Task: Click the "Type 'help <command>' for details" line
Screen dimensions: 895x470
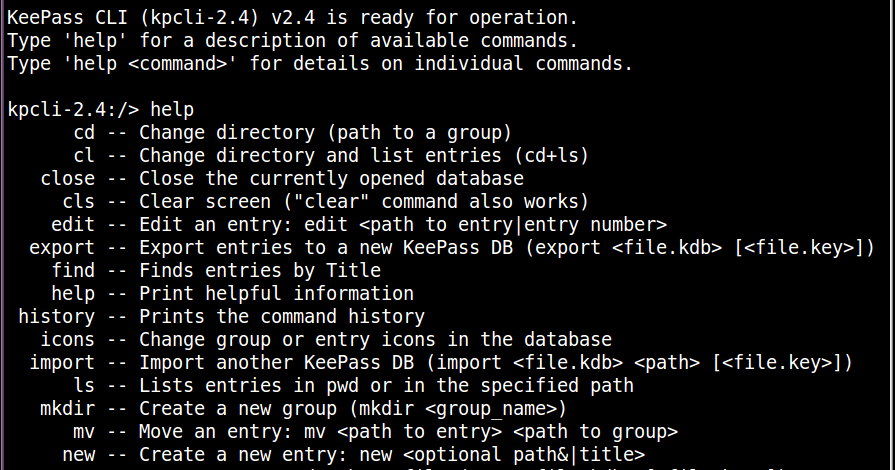Action: point(320,63)
